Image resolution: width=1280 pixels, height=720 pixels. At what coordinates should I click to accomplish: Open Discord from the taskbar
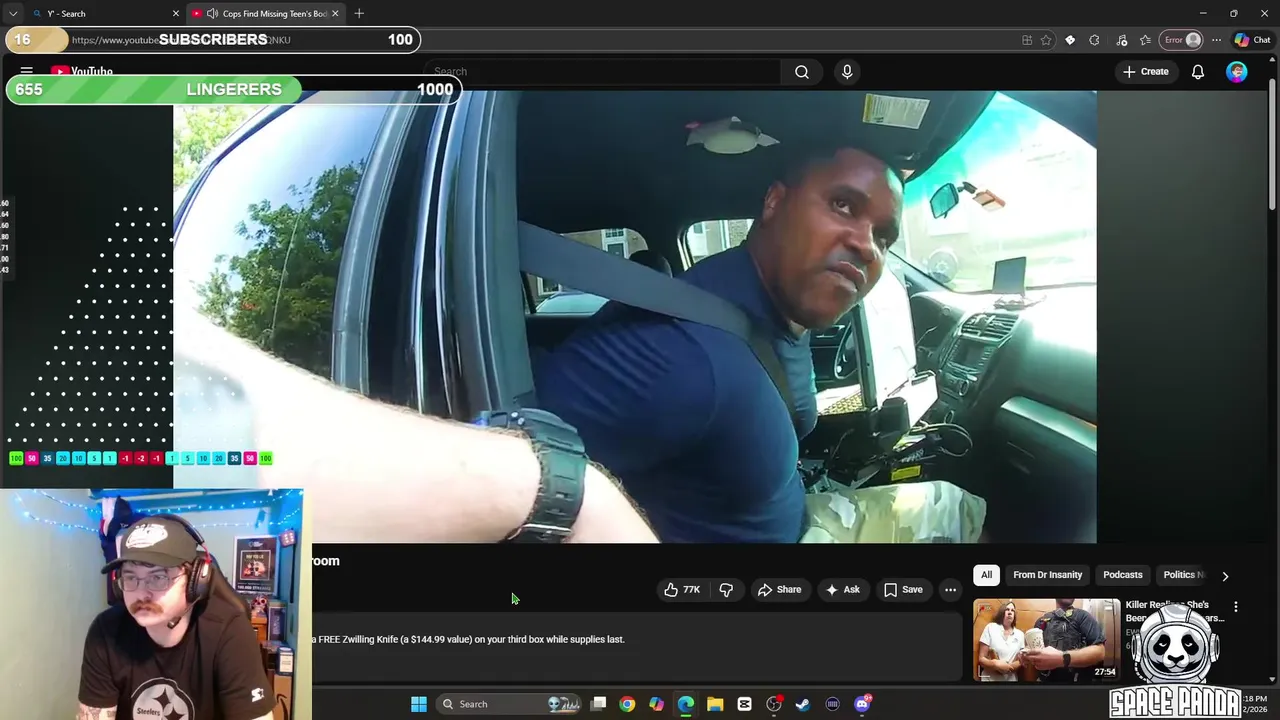click(x=862, y=704)
